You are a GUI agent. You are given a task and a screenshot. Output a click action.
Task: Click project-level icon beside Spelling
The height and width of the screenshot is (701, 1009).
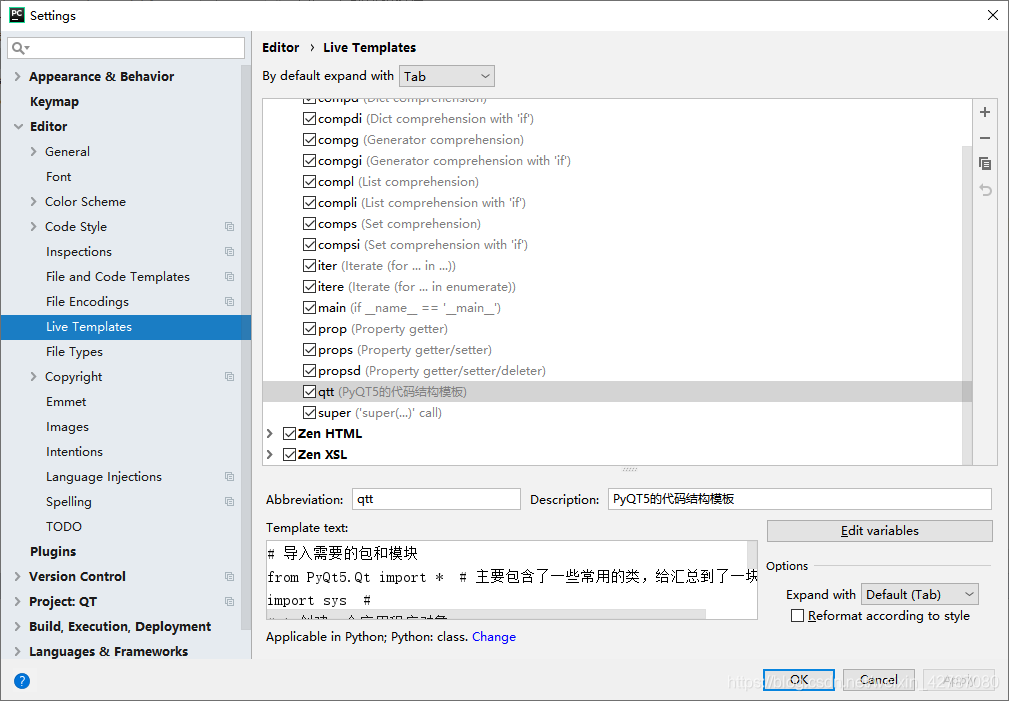tap(229, 501)
